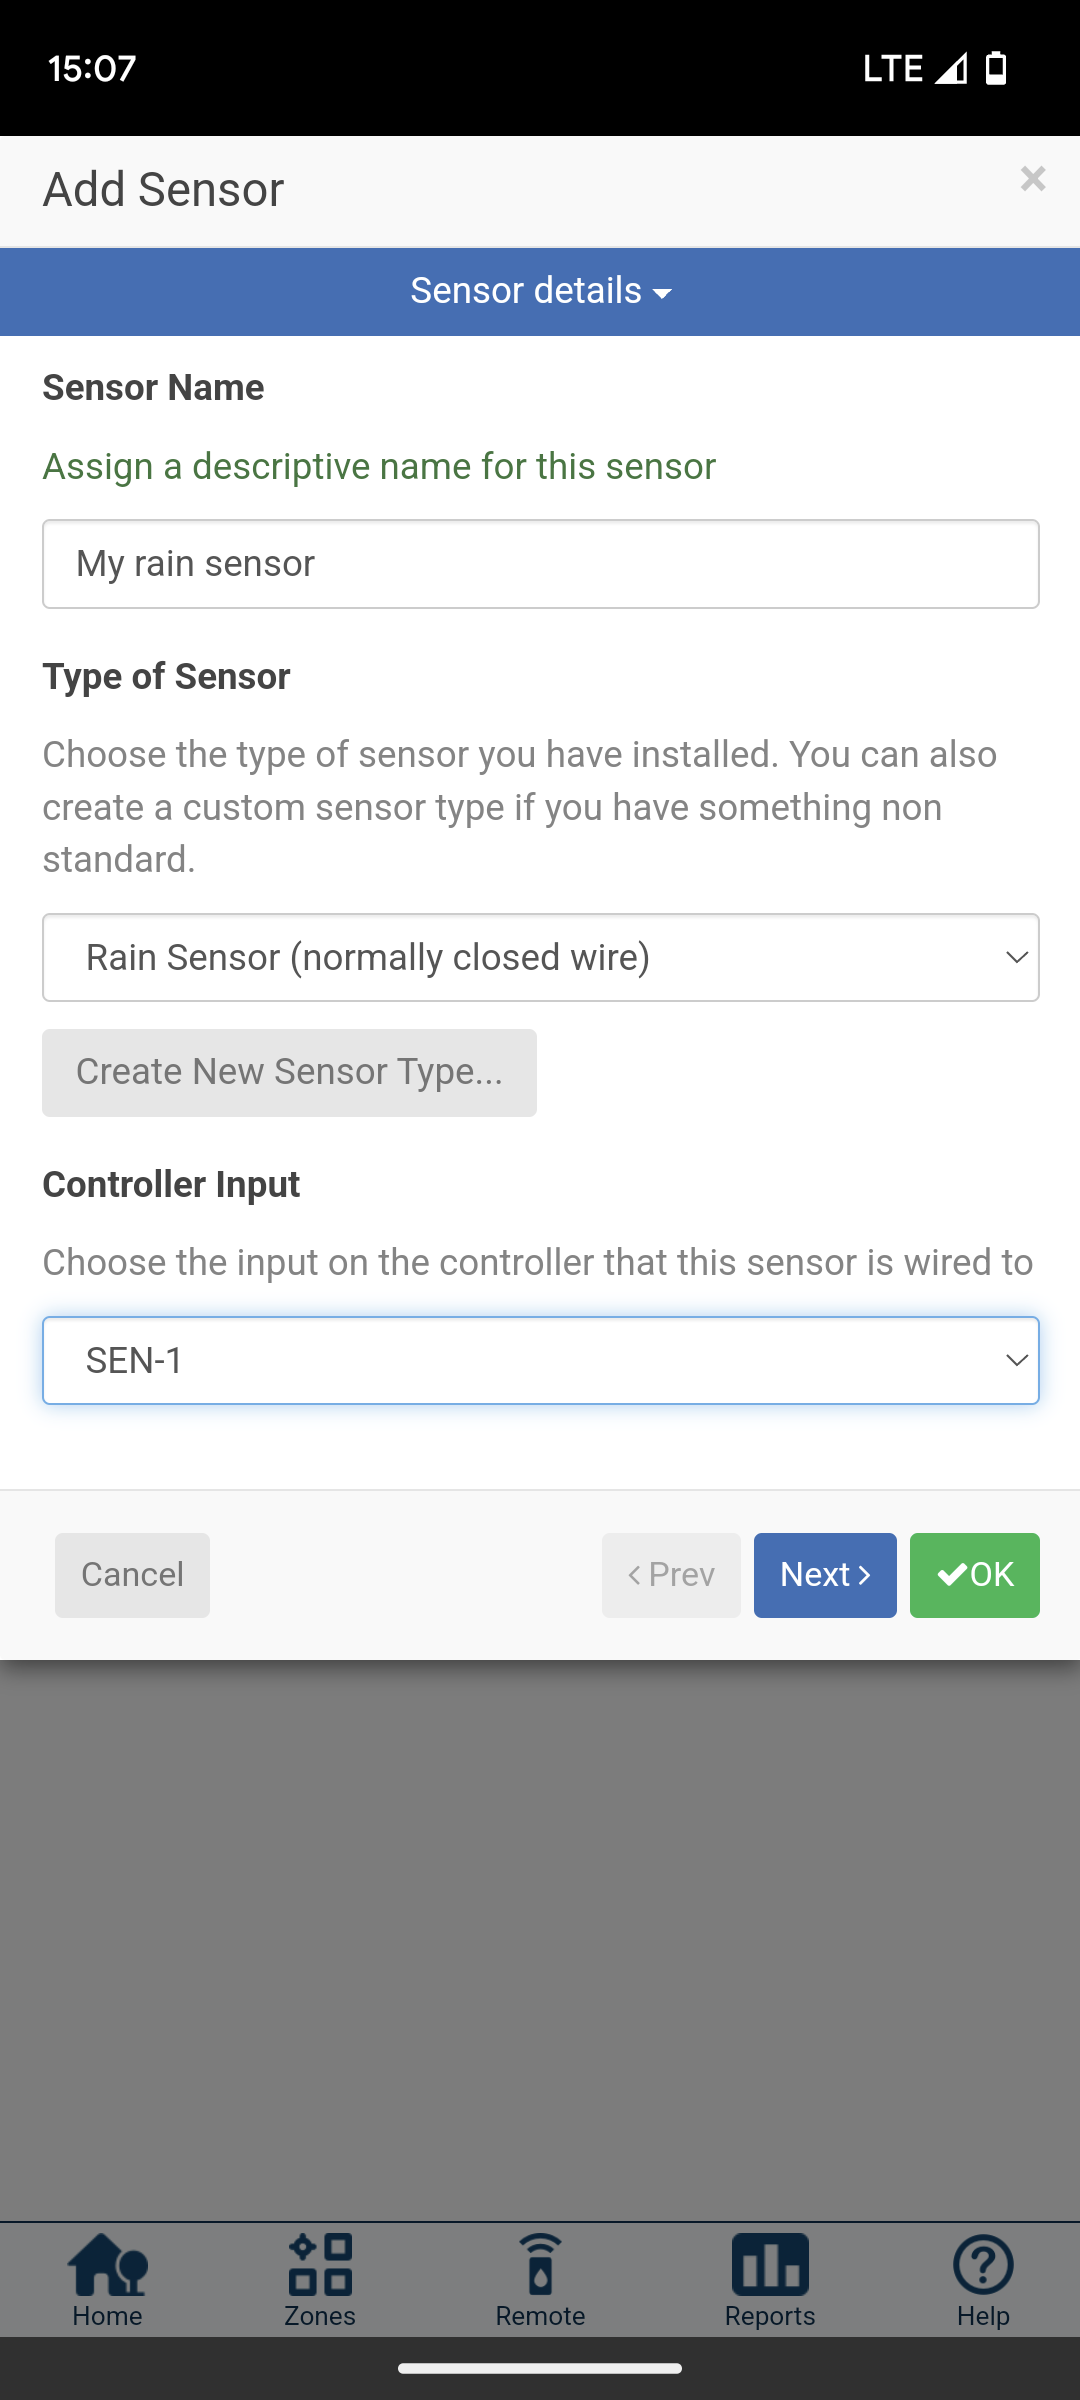
Task: Confirm with the green OK button
Action: tap(975, 1575)
